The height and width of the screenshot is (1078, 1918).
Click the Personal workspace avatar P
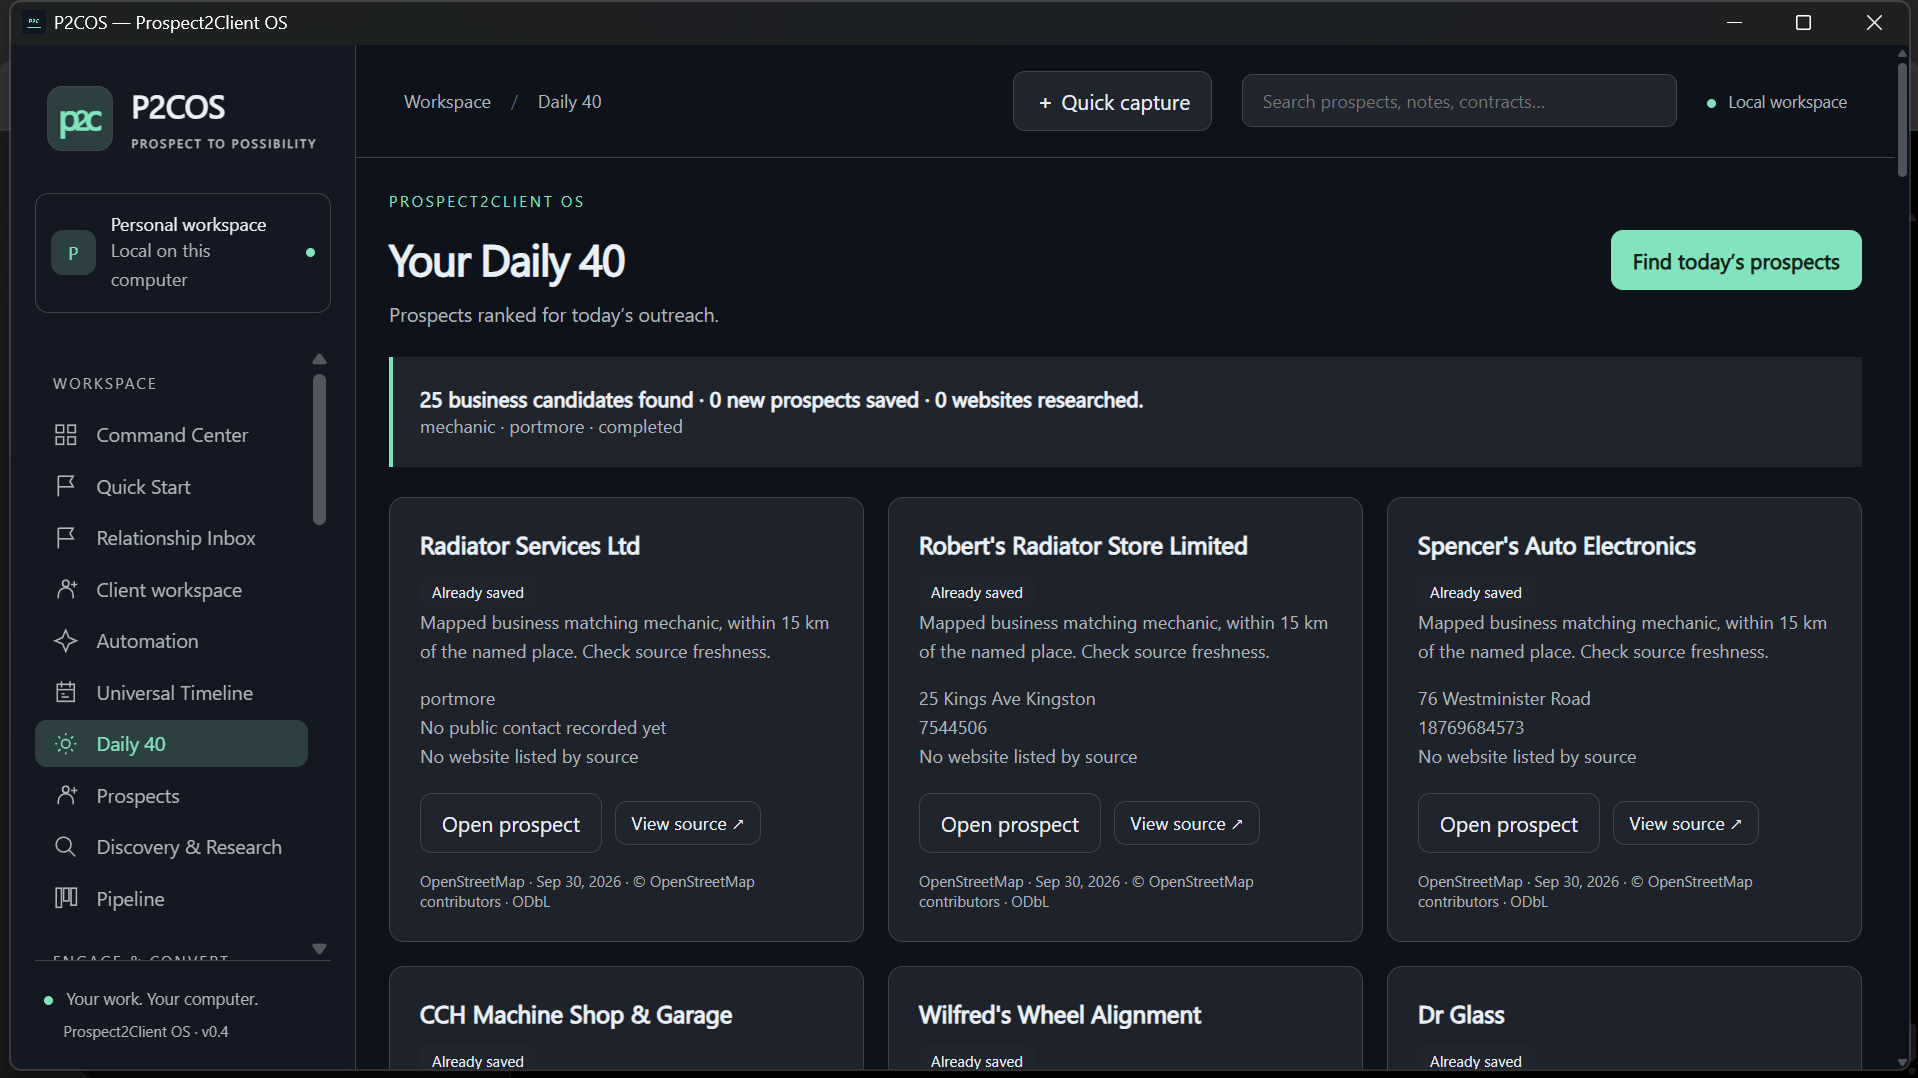73,253
